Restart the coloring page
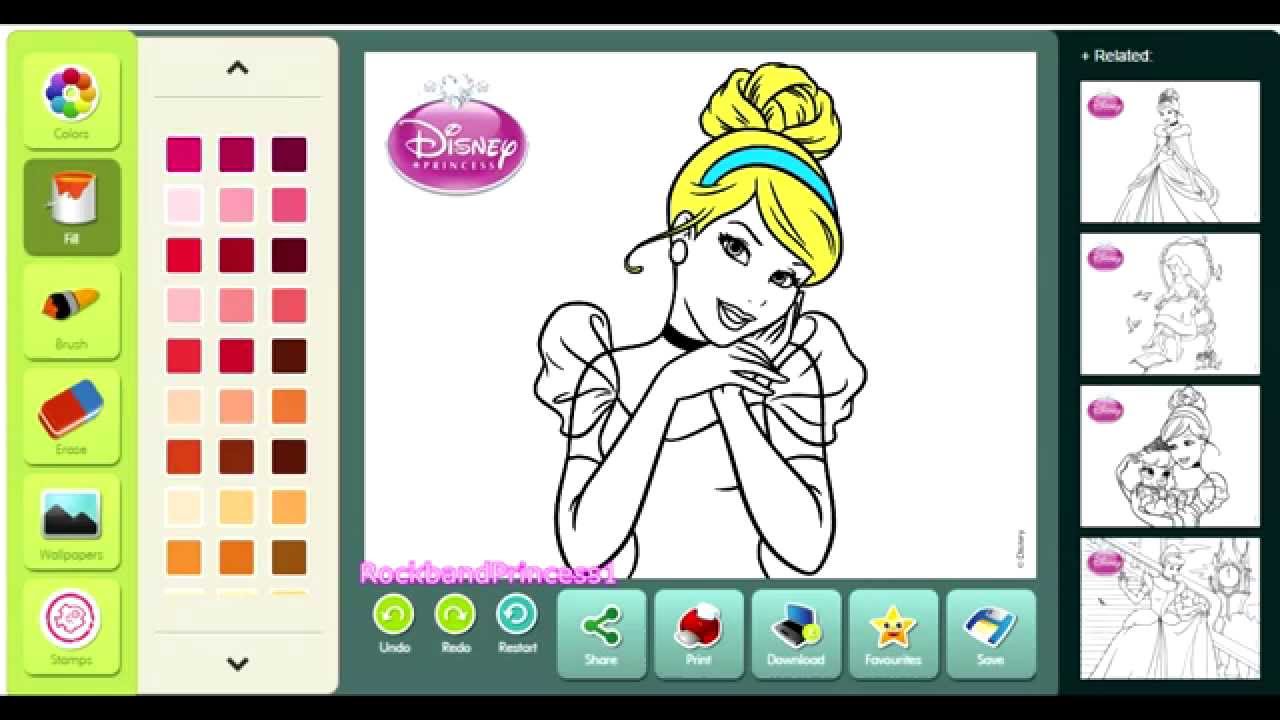The width and height of the screenshot is (1280, 720). (517, 623)
